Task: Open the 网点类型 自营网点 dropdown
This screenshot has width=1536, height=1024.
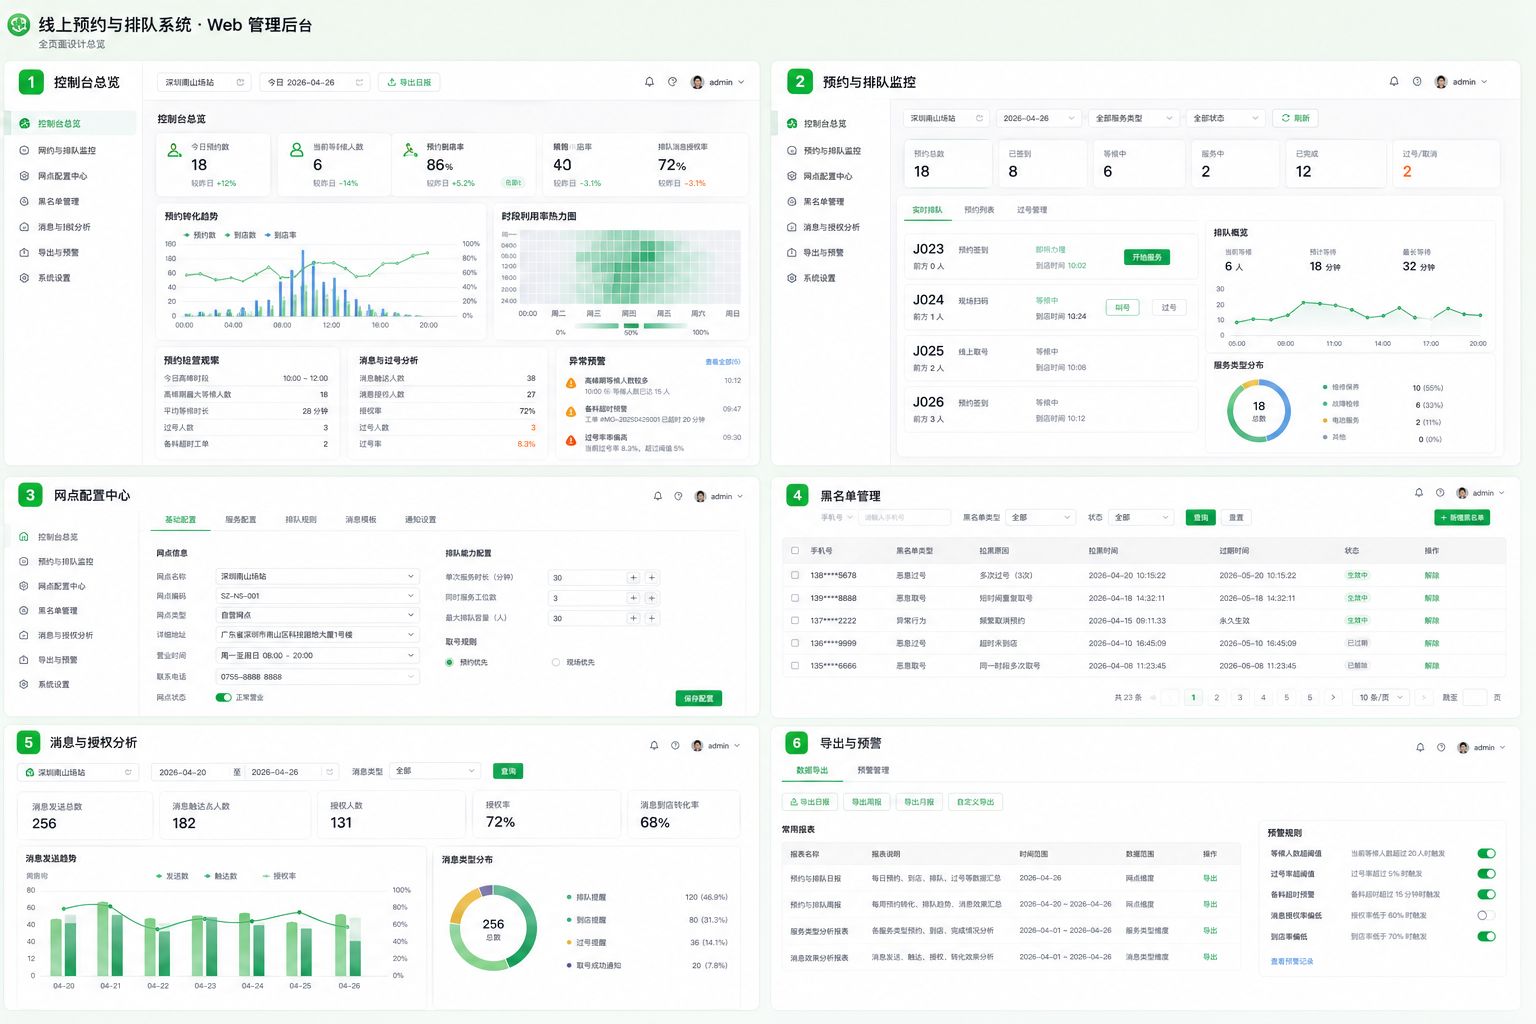Action: [x=316, y=615]
